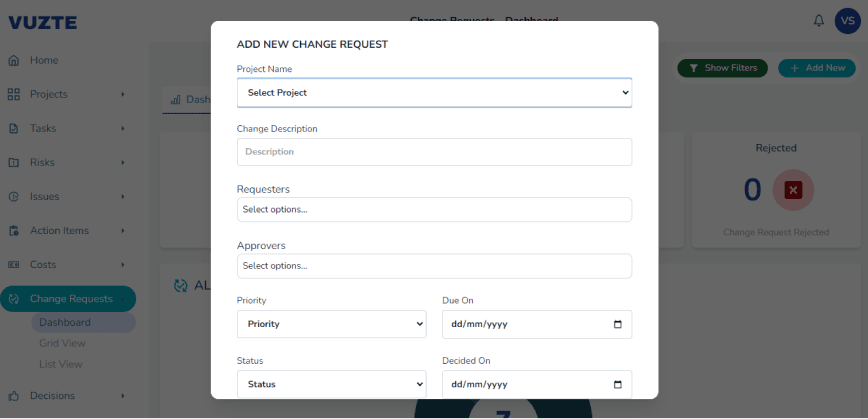Expand the Risks submenu arrow
The height and width of the screenshot is (419, 868).
123,163
